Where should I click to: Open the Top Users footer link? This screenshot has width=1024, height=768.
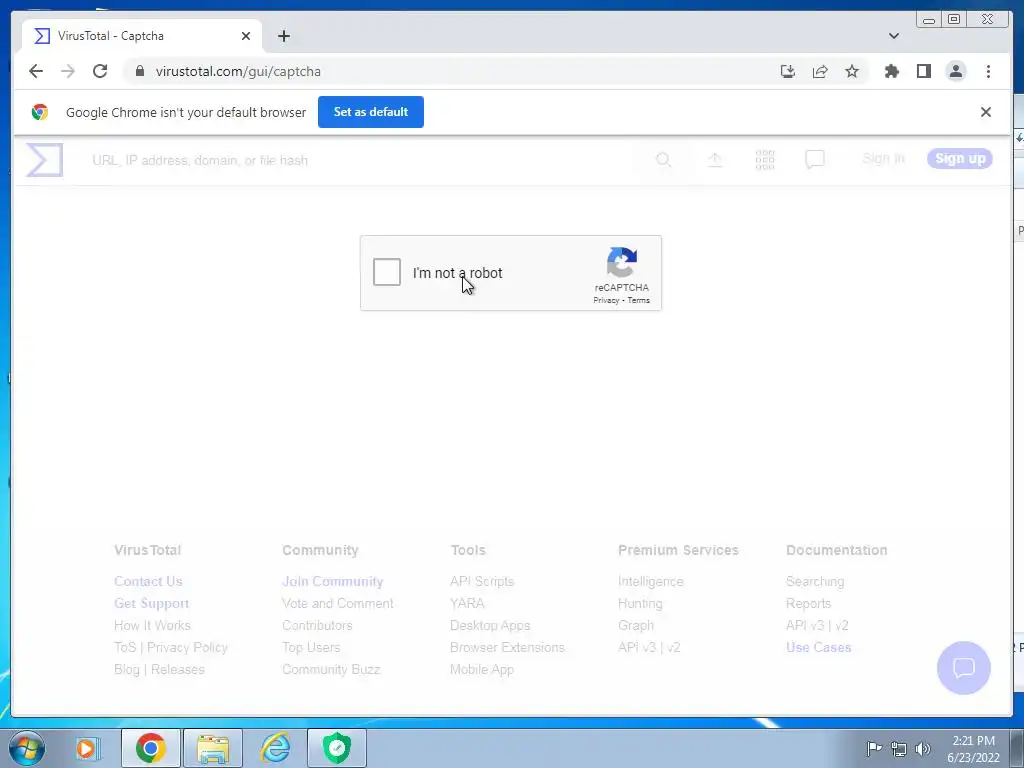tap(311, 648)
